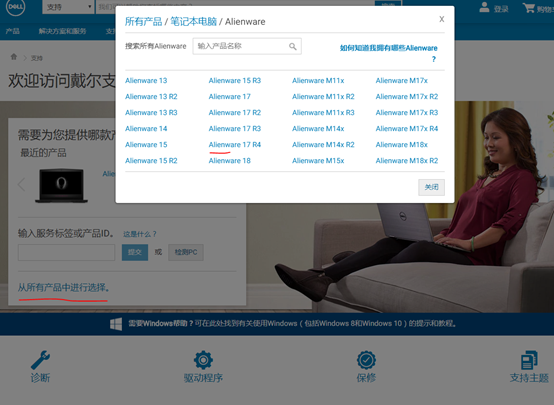The image size is (554, 405).
Task: Click the 关闭 button in dialog
Action: point(431,187)
